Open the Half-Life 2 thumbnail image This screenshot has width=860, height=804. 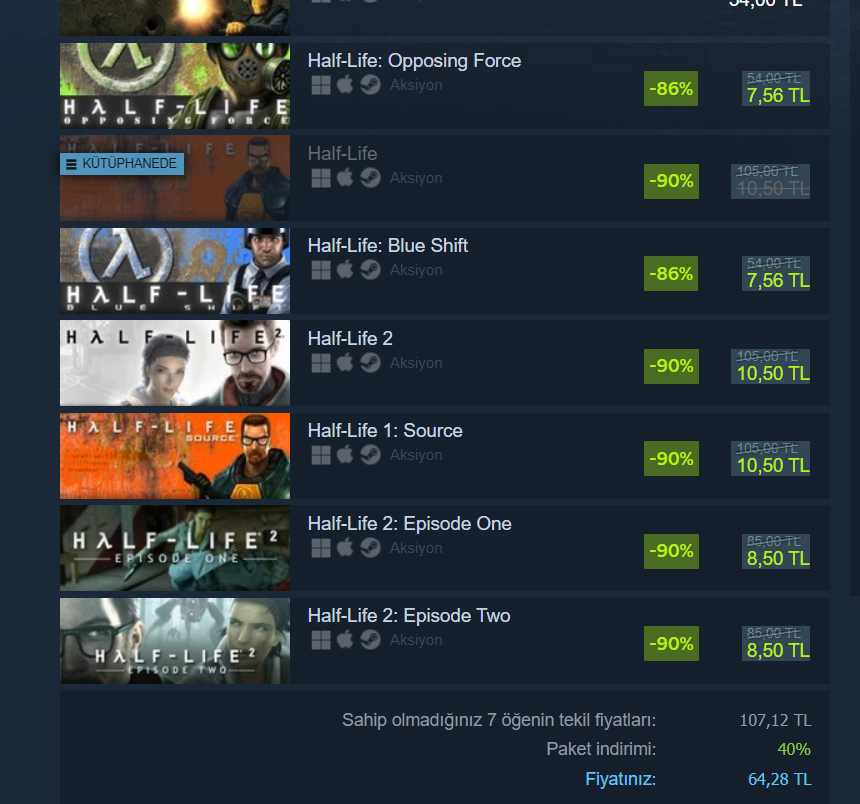coord(175,363)
